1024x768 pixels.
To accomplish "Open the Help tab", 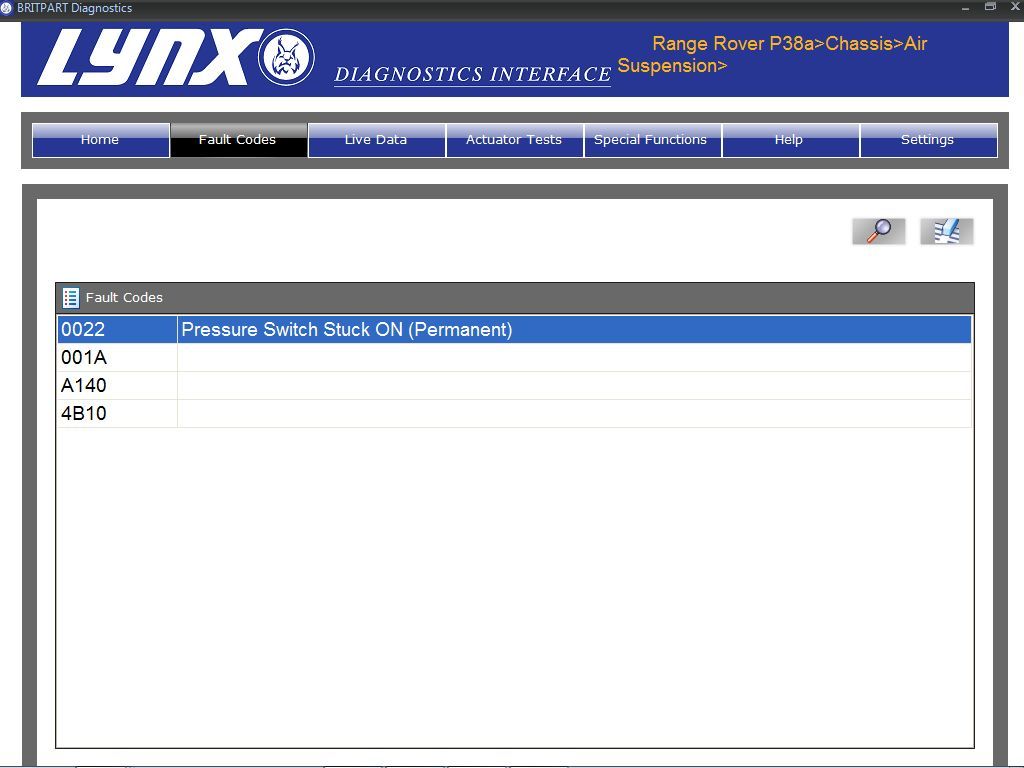I will coord(790,140).
